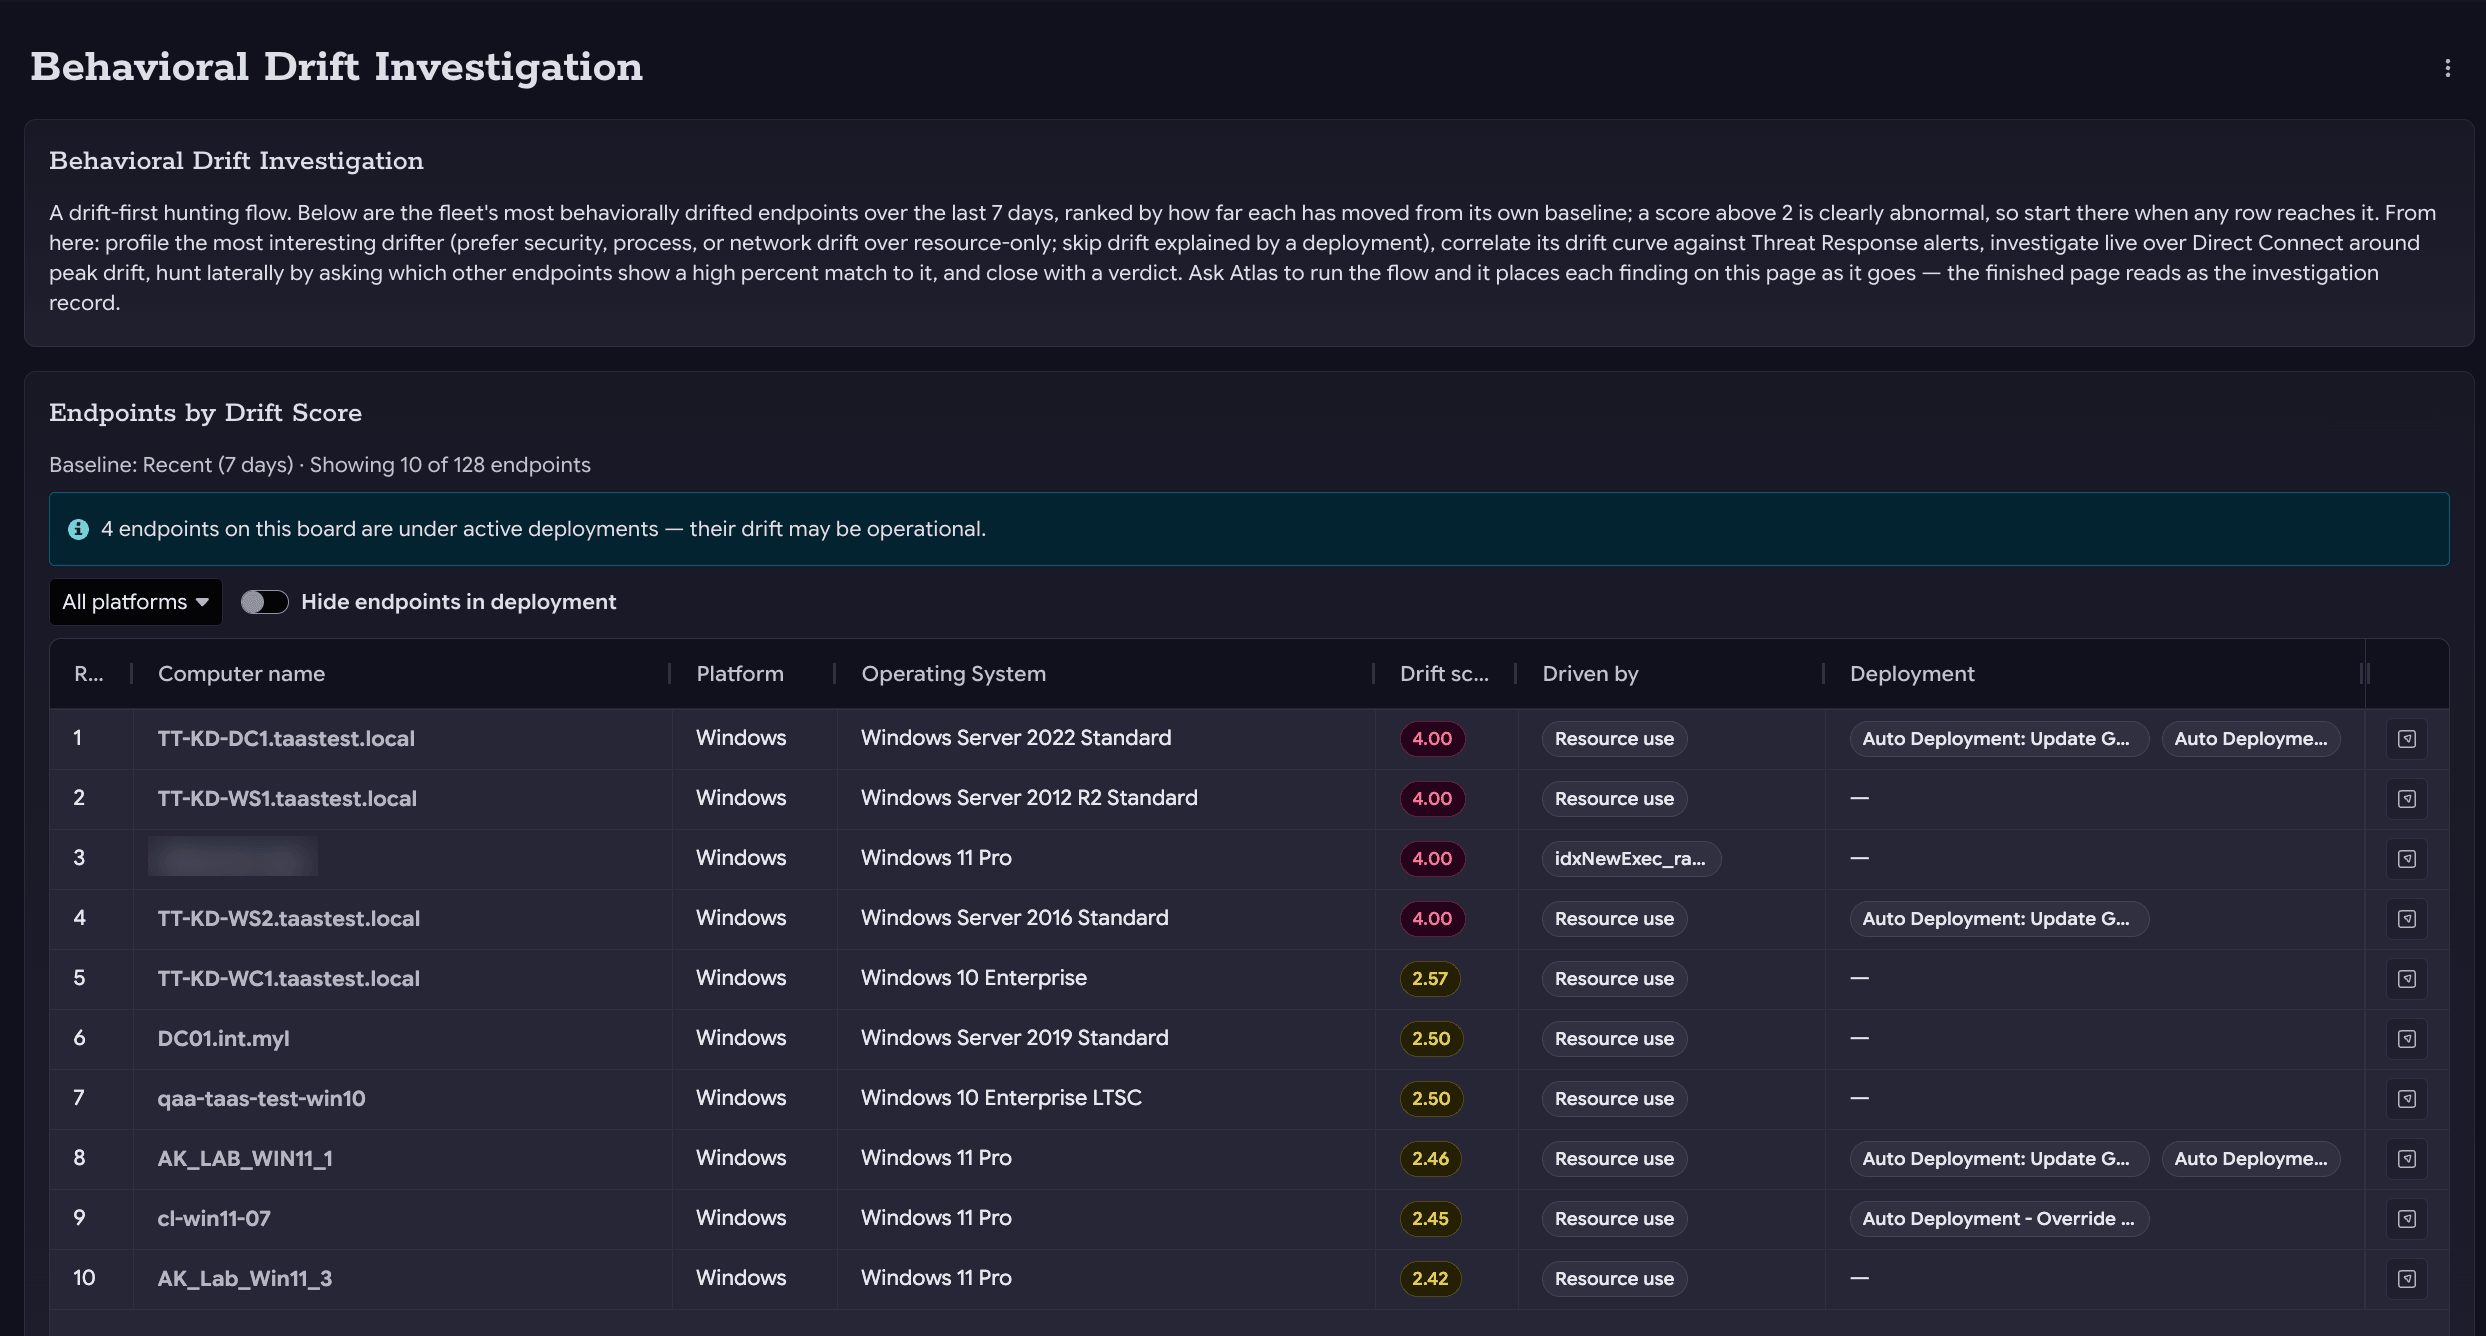This screenshot has width=2486, height=1336.
Task: Click the Deployment column header
Action: (1912, 674)
